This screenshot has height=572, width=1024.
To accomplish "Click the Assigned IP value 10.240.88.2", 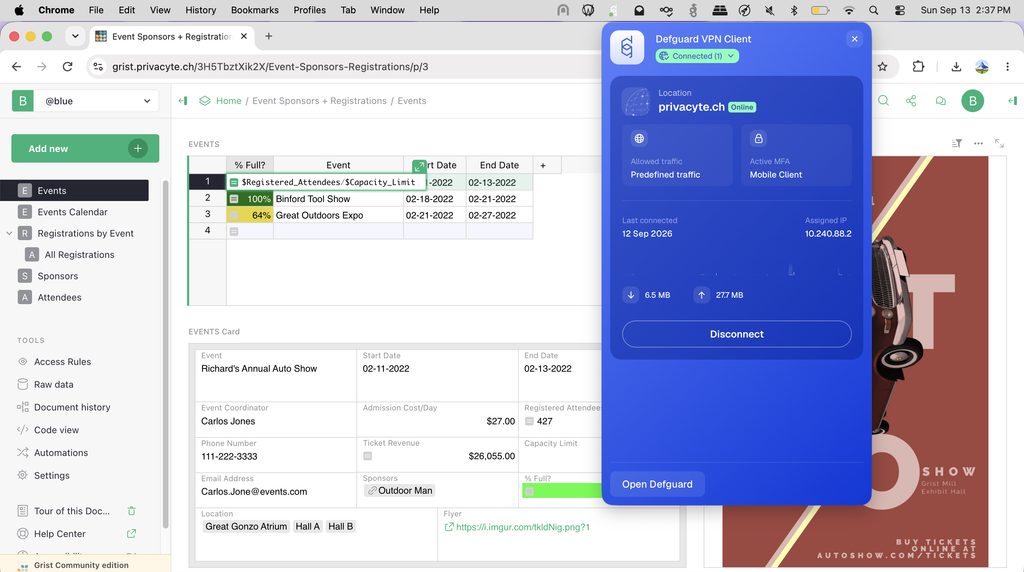I will (827, 234).
